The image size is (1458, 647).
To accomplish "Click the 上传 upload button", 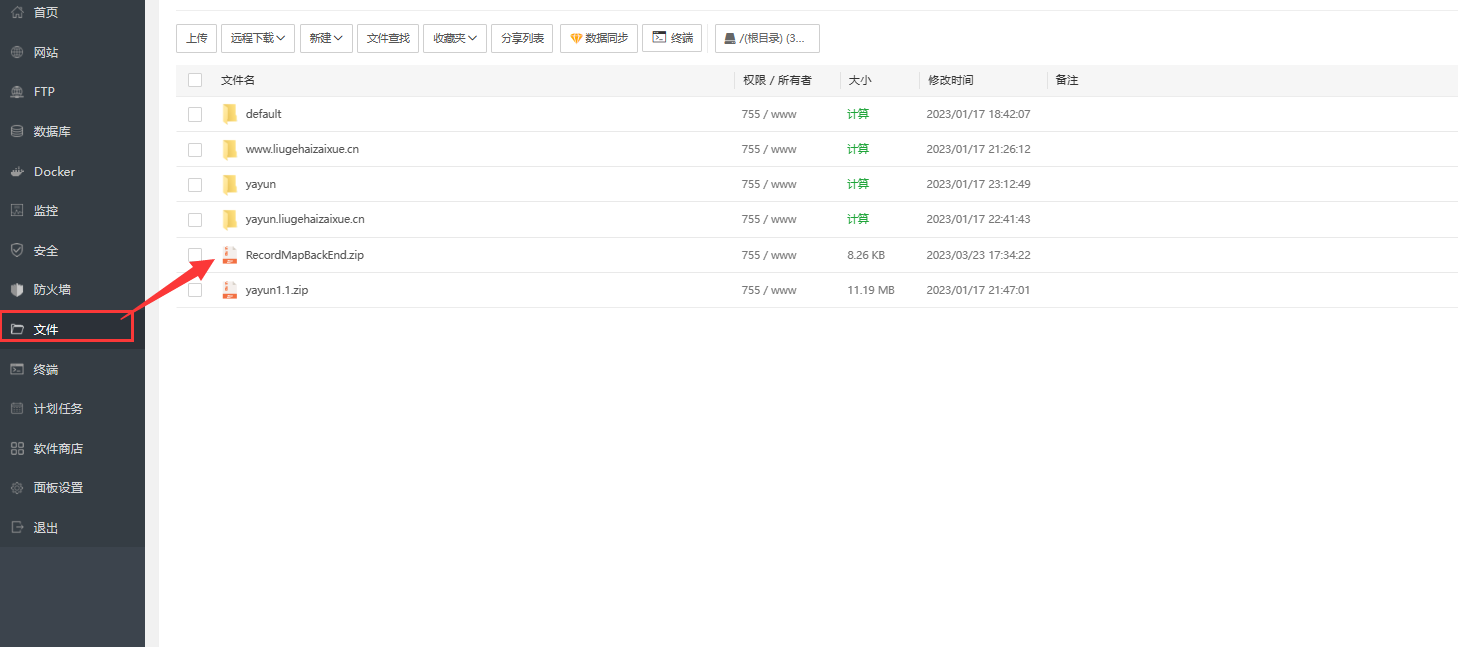I will [196, 38].
